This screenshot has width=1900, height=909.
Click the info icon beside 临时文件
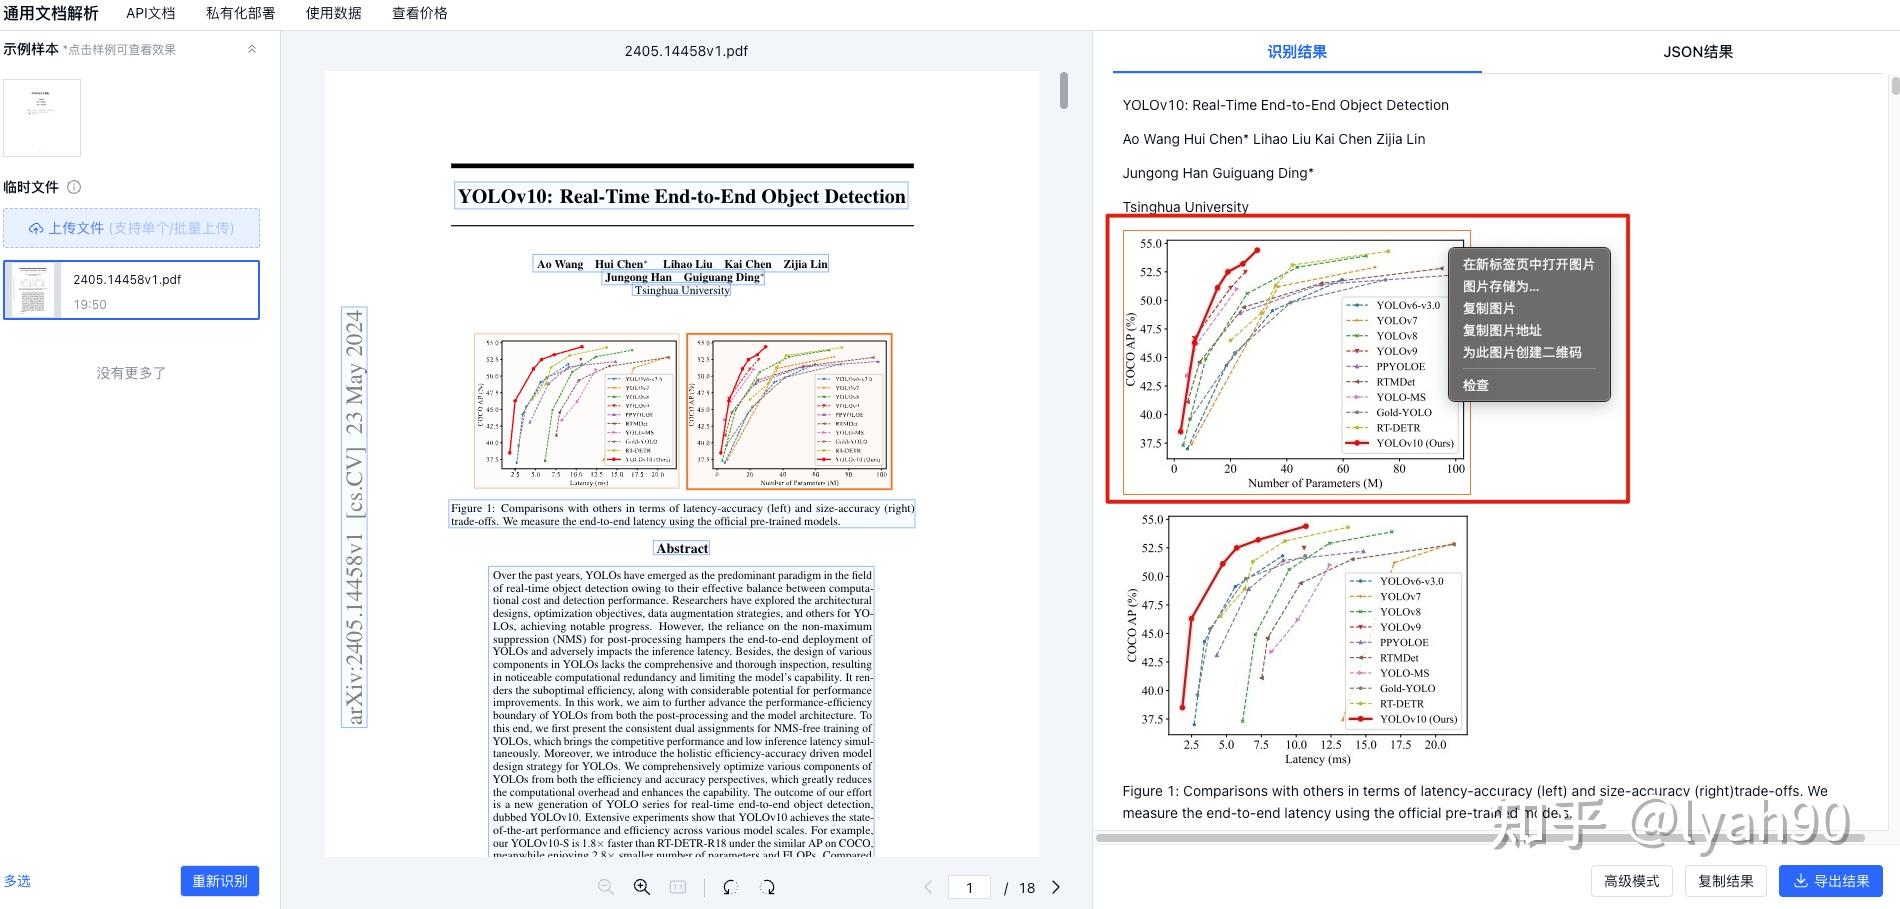point(74,187)
